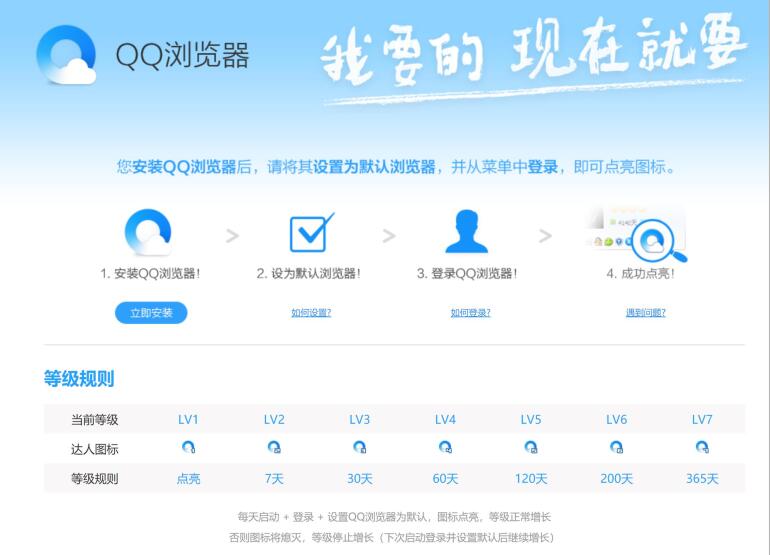Image resolution: width=770 pixels, height=555 pixels.
Task: Click the 点亮 rule cell
Action: pos(189,478)
